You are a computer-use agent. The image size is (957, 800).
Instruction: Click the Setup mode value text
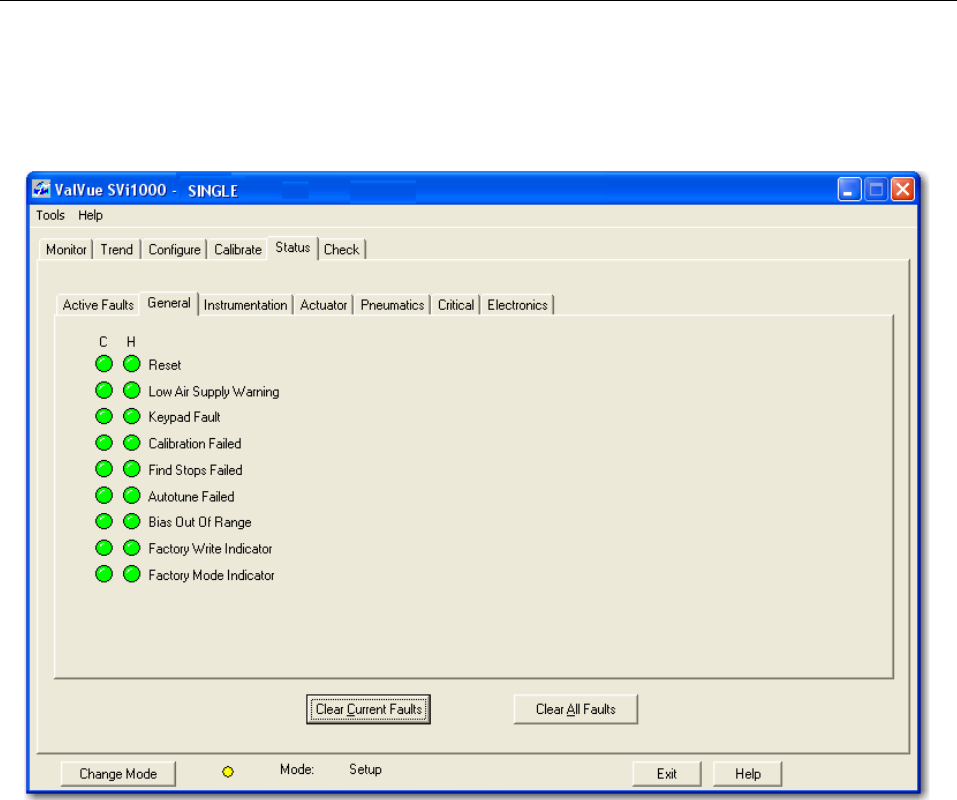coord(365,769)
